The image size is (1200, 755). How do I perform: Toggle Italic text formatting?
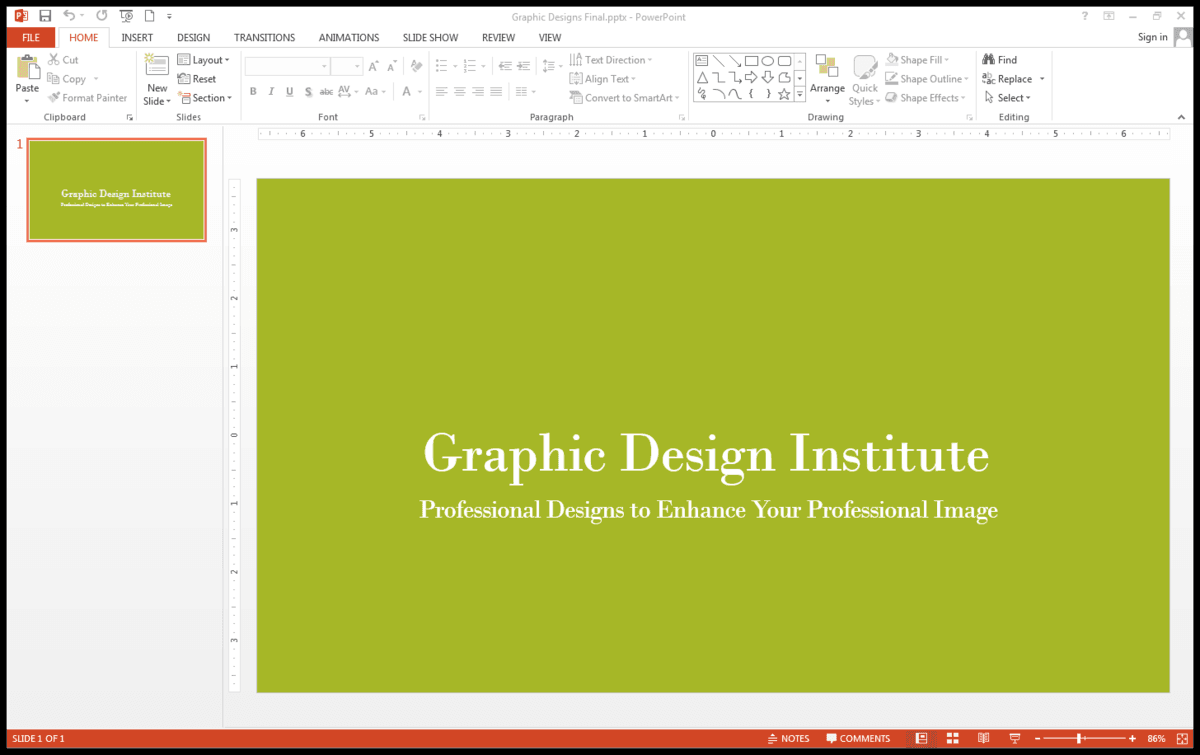[271, 92]
